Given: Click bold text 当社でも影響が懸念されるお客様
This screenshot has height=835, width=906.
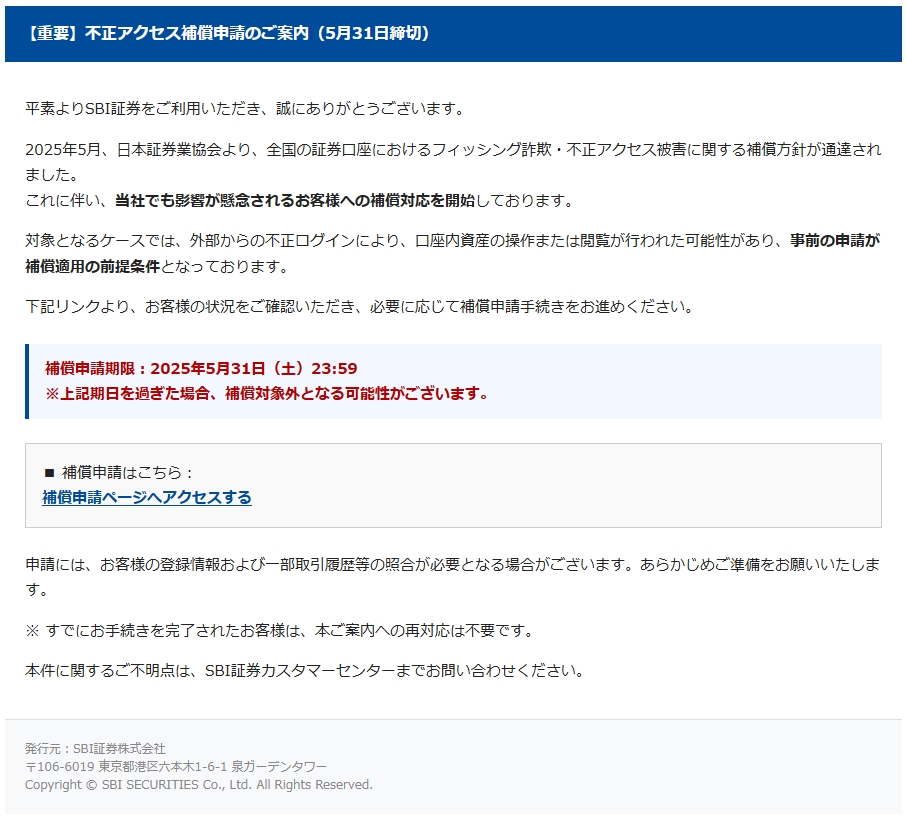Looking at the screenshot, I should click(x=295, y=200).
